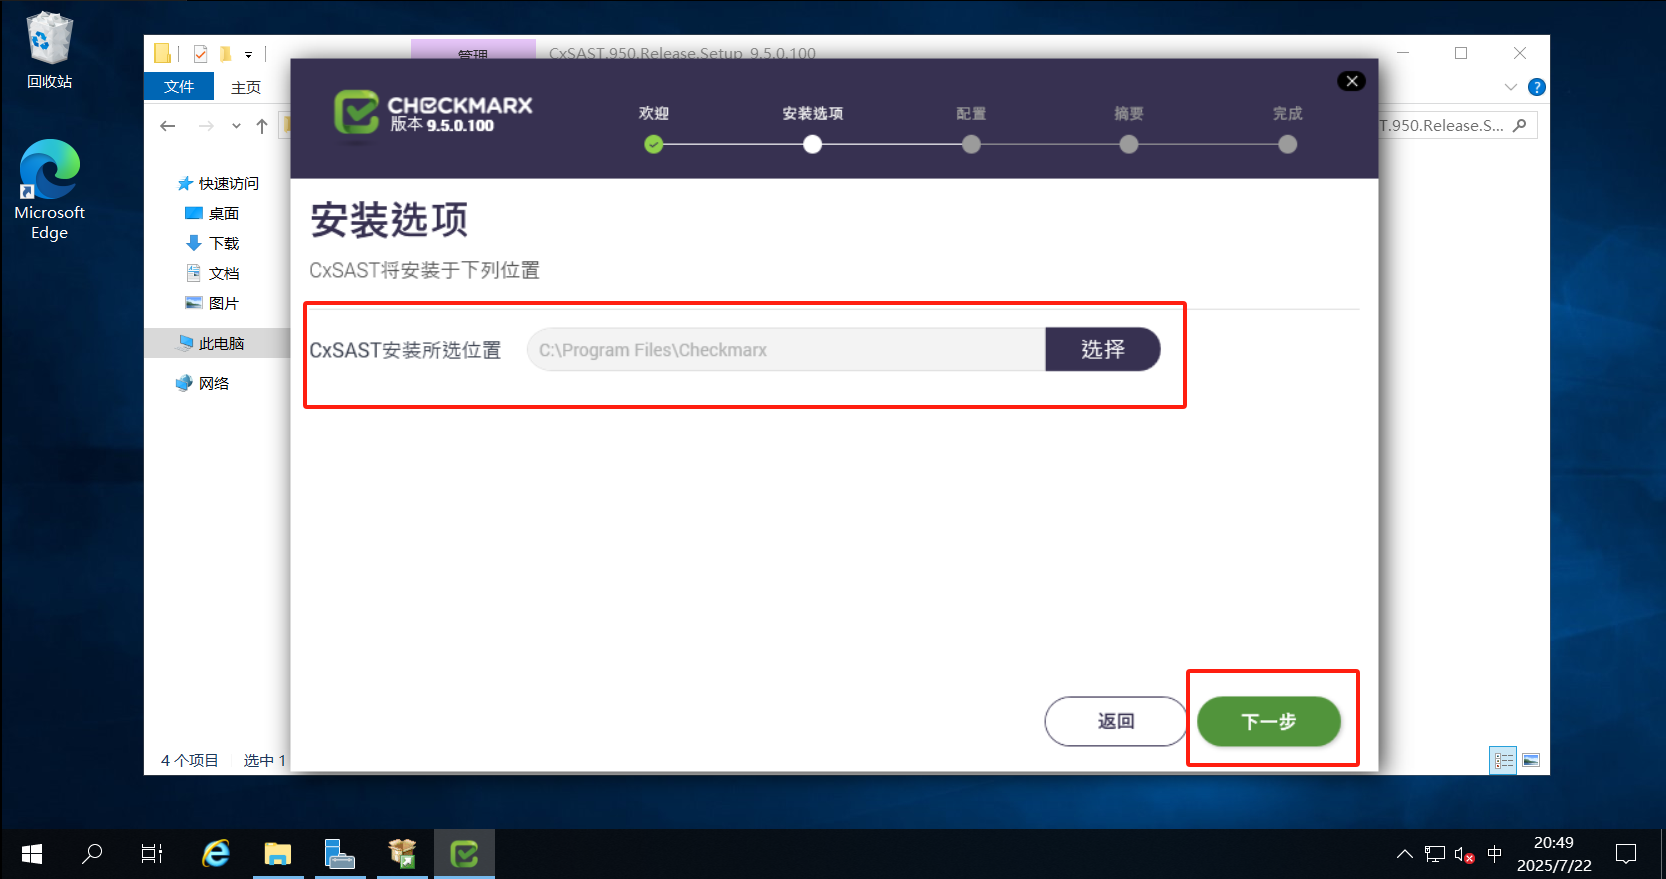
Task: Maximize the File Explorer window
Action: coord(1461,53)
